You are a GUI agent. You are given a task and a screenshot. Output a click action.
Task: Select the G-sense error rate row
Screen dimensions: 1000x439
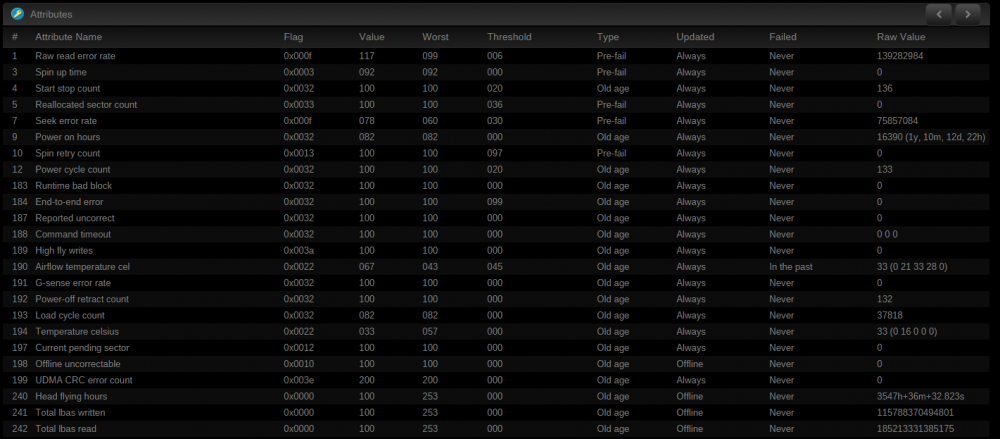[x=496, y=283]
